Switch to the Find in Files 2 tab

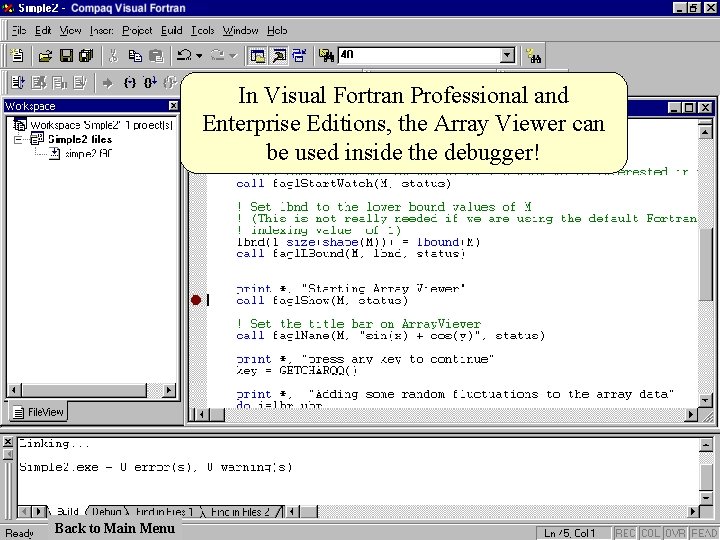coord(240,512)
